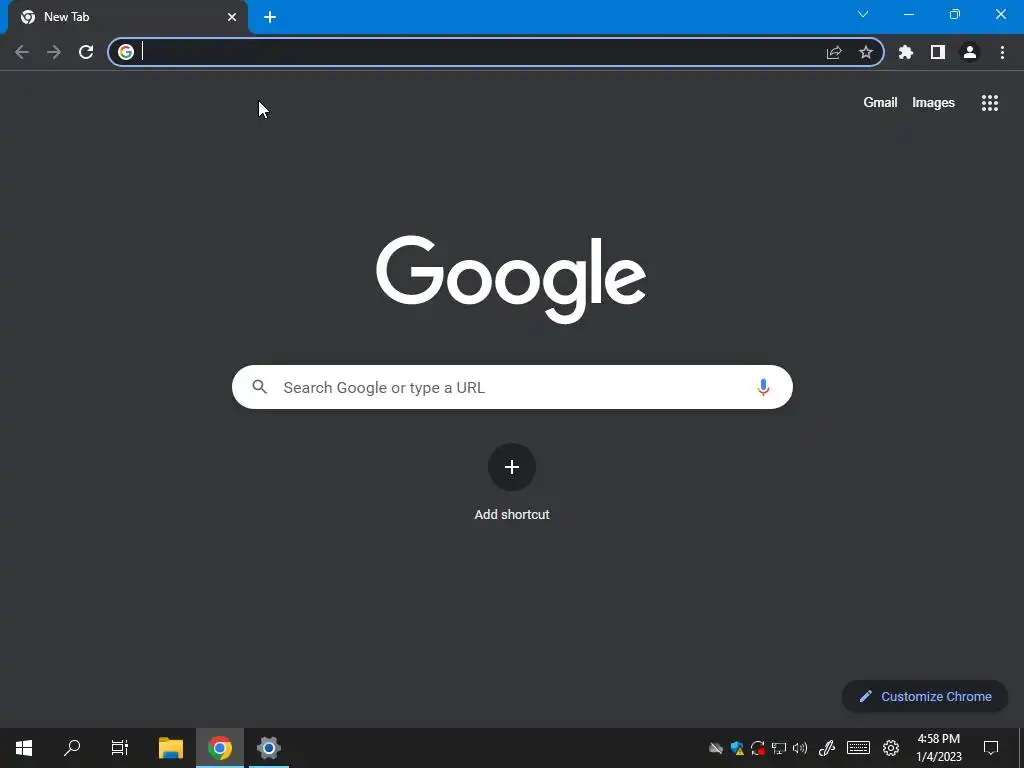Viewport: 1024px width, 768px height.
Task: Open the Chrome profile avatar menu
Action: tap(970, 52)
